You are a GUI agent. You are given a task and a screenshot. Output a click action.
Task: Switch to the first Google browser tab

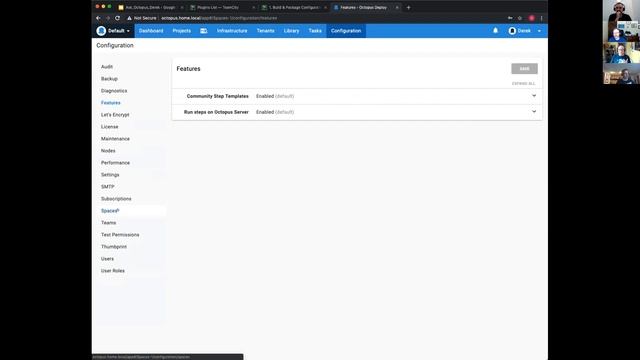tap(151, 7)
